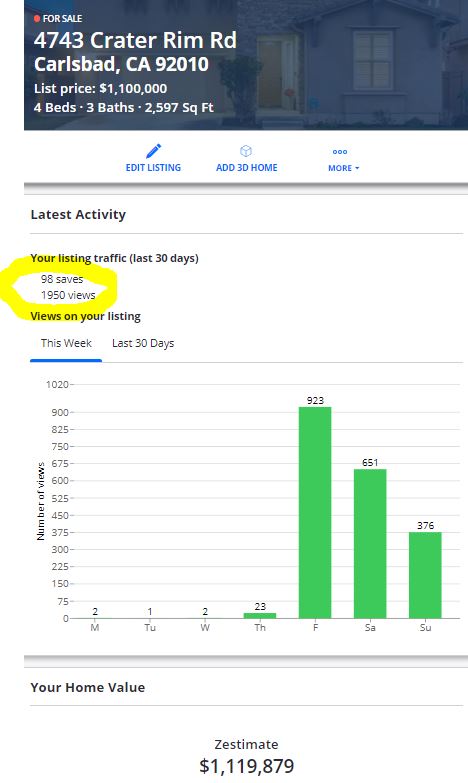
Task: Click the Zestimate value $1,119,879
Action: (247, 766)
